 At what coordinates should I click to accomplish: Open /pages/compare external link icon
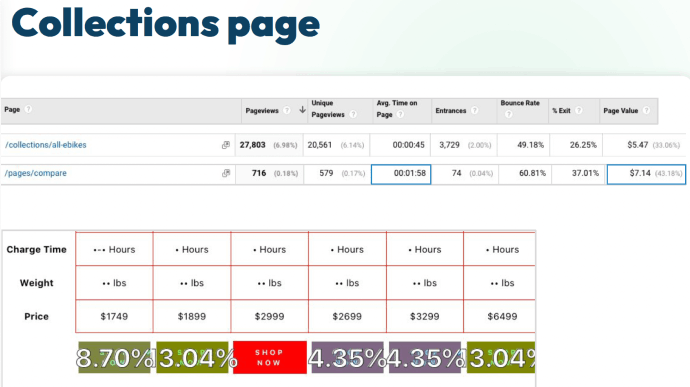click(226, 173)
